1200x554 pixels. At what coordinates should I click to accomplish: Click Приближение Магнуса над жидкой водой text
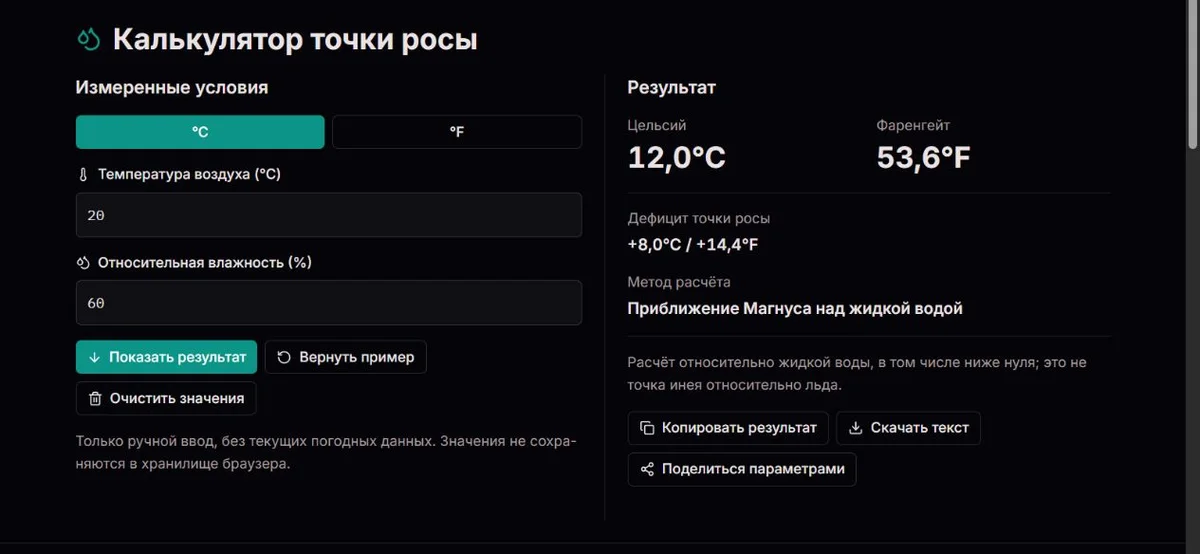(795, 309)
